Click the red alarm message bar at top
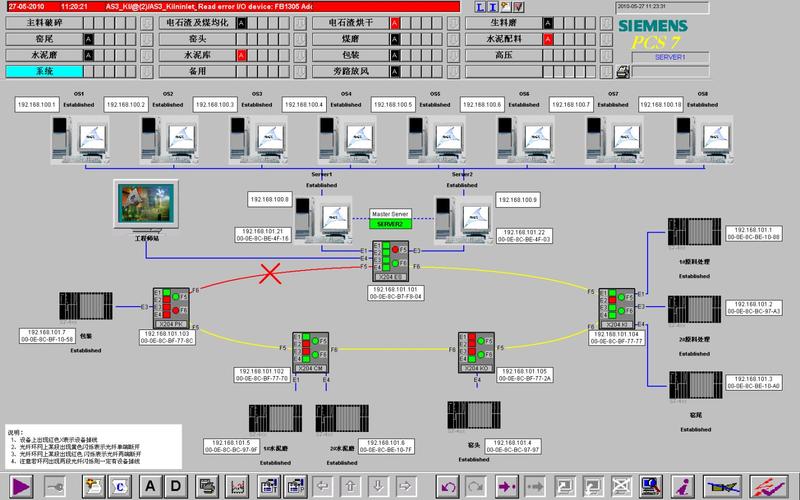Viewport: 800px width, 500px height. pyautogui.click(x=233, y=7)
